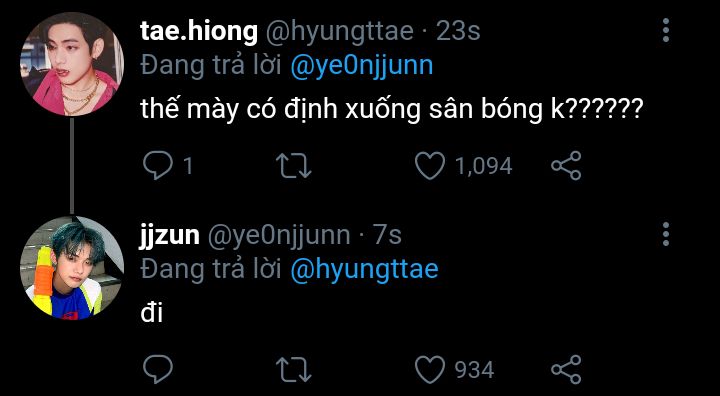The width and height of the screenshot is (720, 396).
Task: Like the tweet with 1,094 likes
Action: (430, 166)
